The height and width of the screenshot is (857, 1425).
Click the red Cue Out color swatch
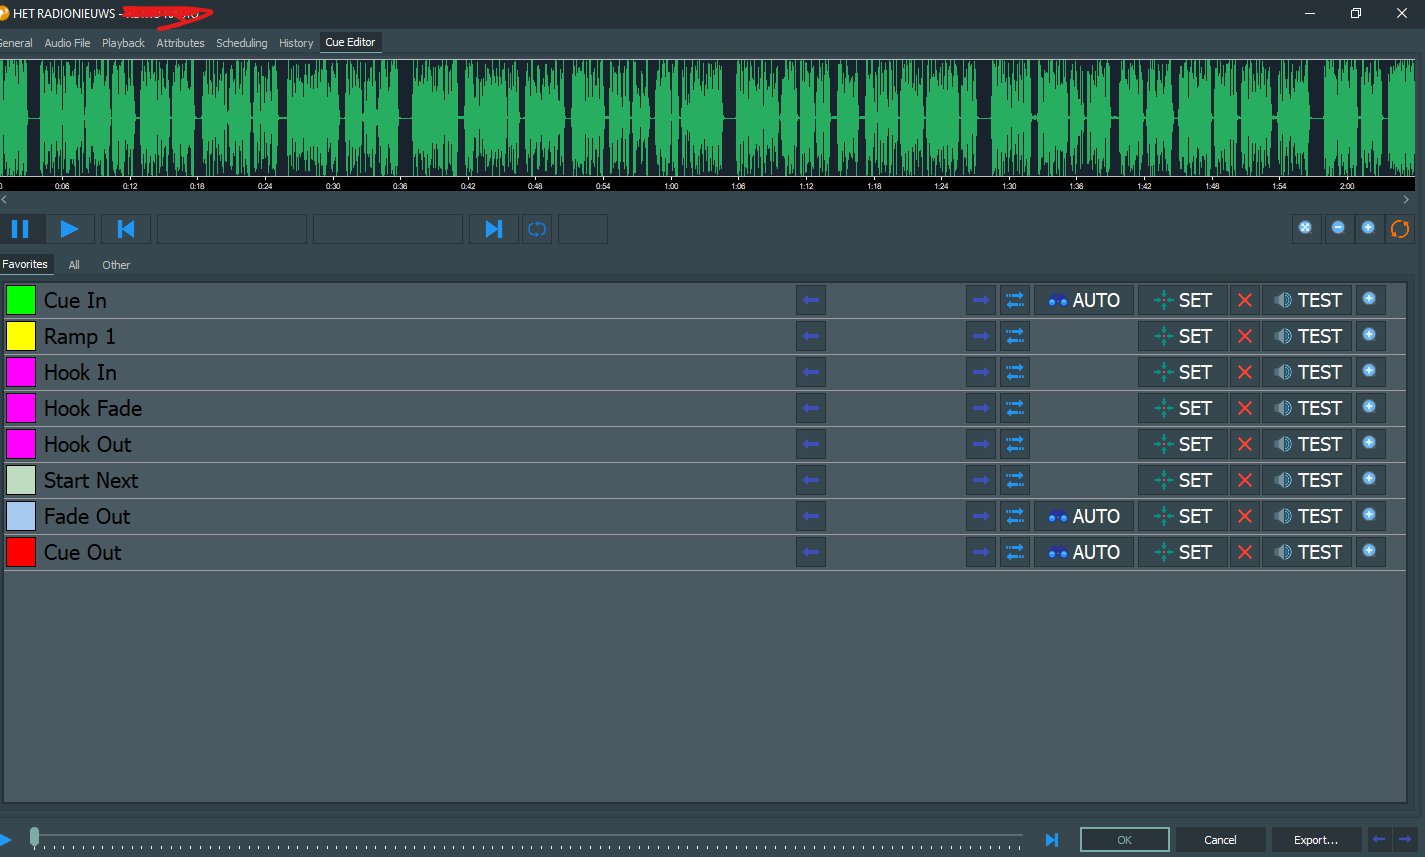(x=21, y=552)
